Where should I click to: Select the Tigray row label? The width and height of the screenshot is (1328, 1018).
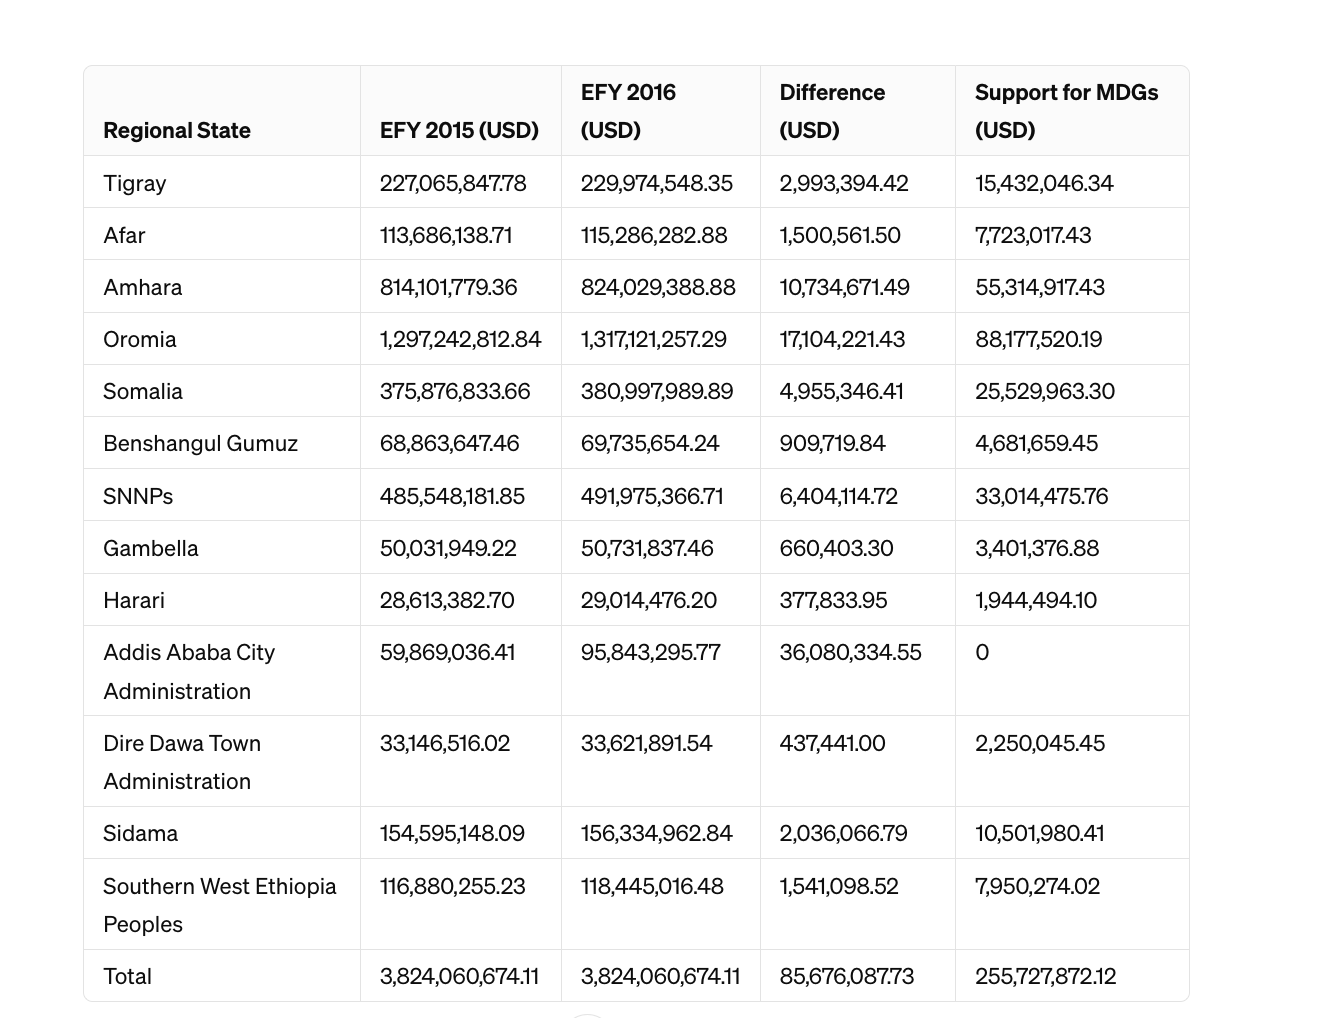click(135, 183)
